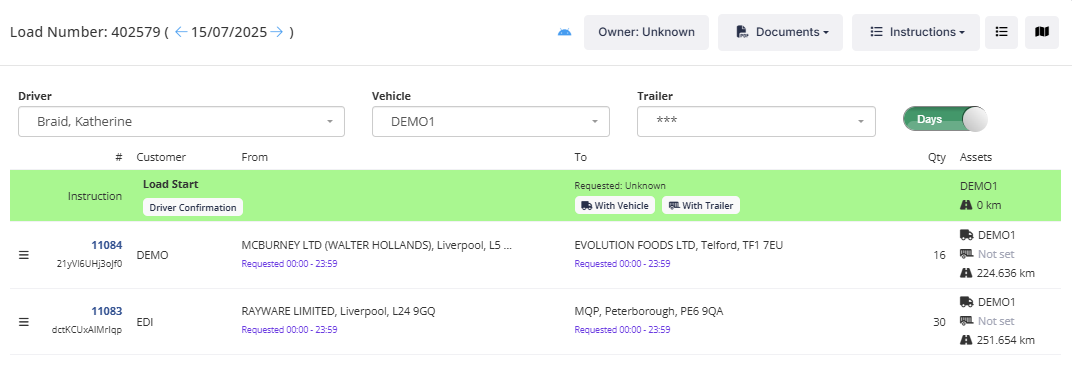The height and width of the screenshot is (370, 1072).
Task: Open the Instructions menu
Action: (915, 32)
